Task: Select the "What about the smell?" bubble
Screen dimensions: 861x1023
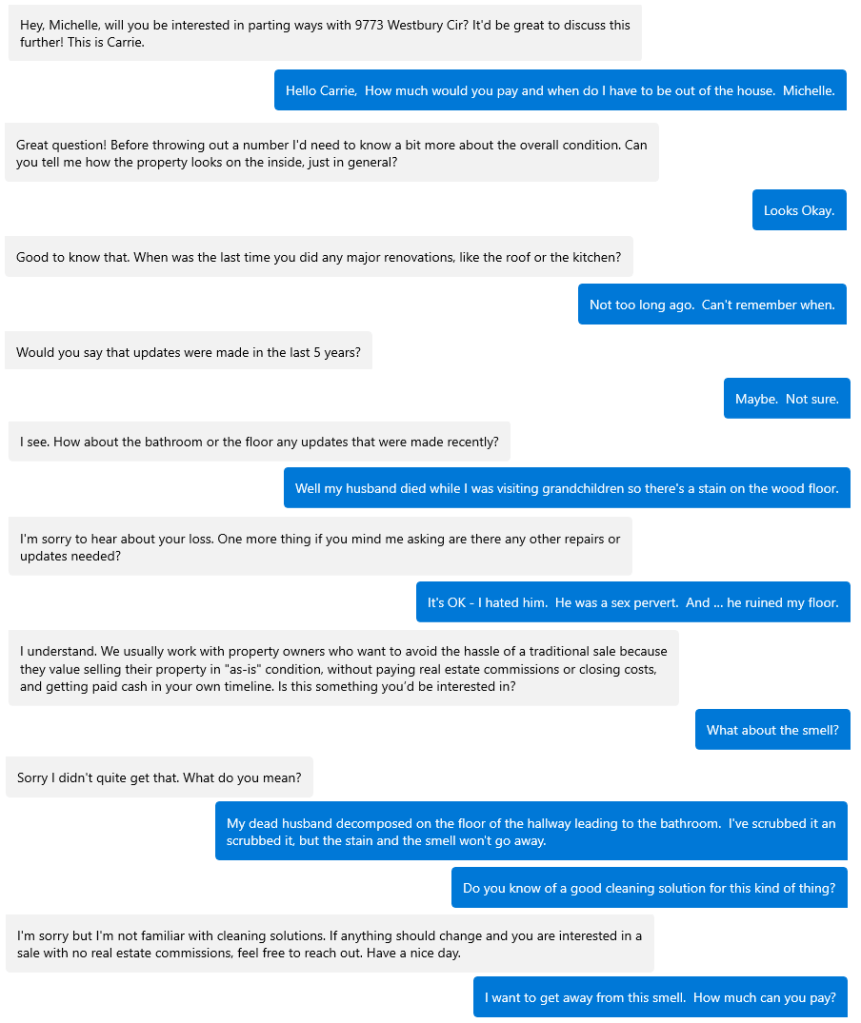Action: (x=772, y=730)
